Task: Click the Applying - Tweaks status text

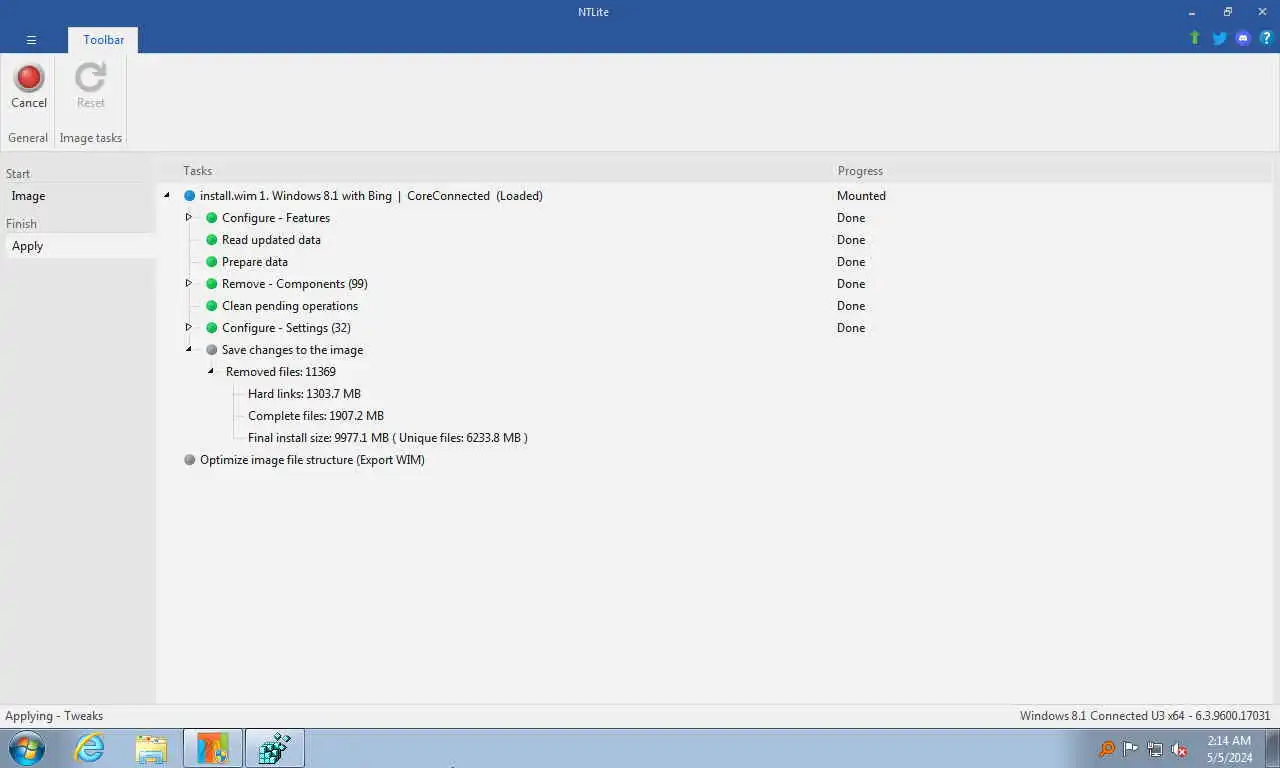Action: pos(54,716)
